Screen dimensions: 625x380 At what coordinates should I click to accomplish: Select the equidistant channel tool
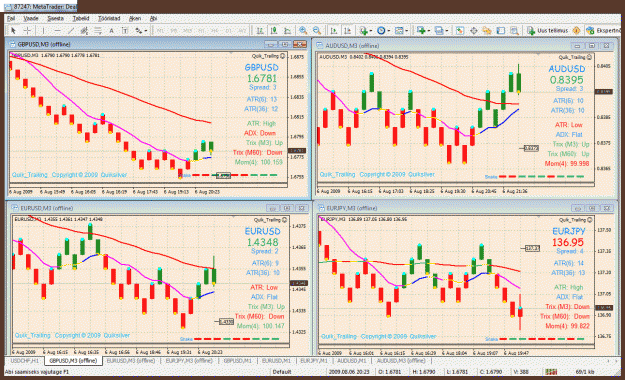coord(85,31)
